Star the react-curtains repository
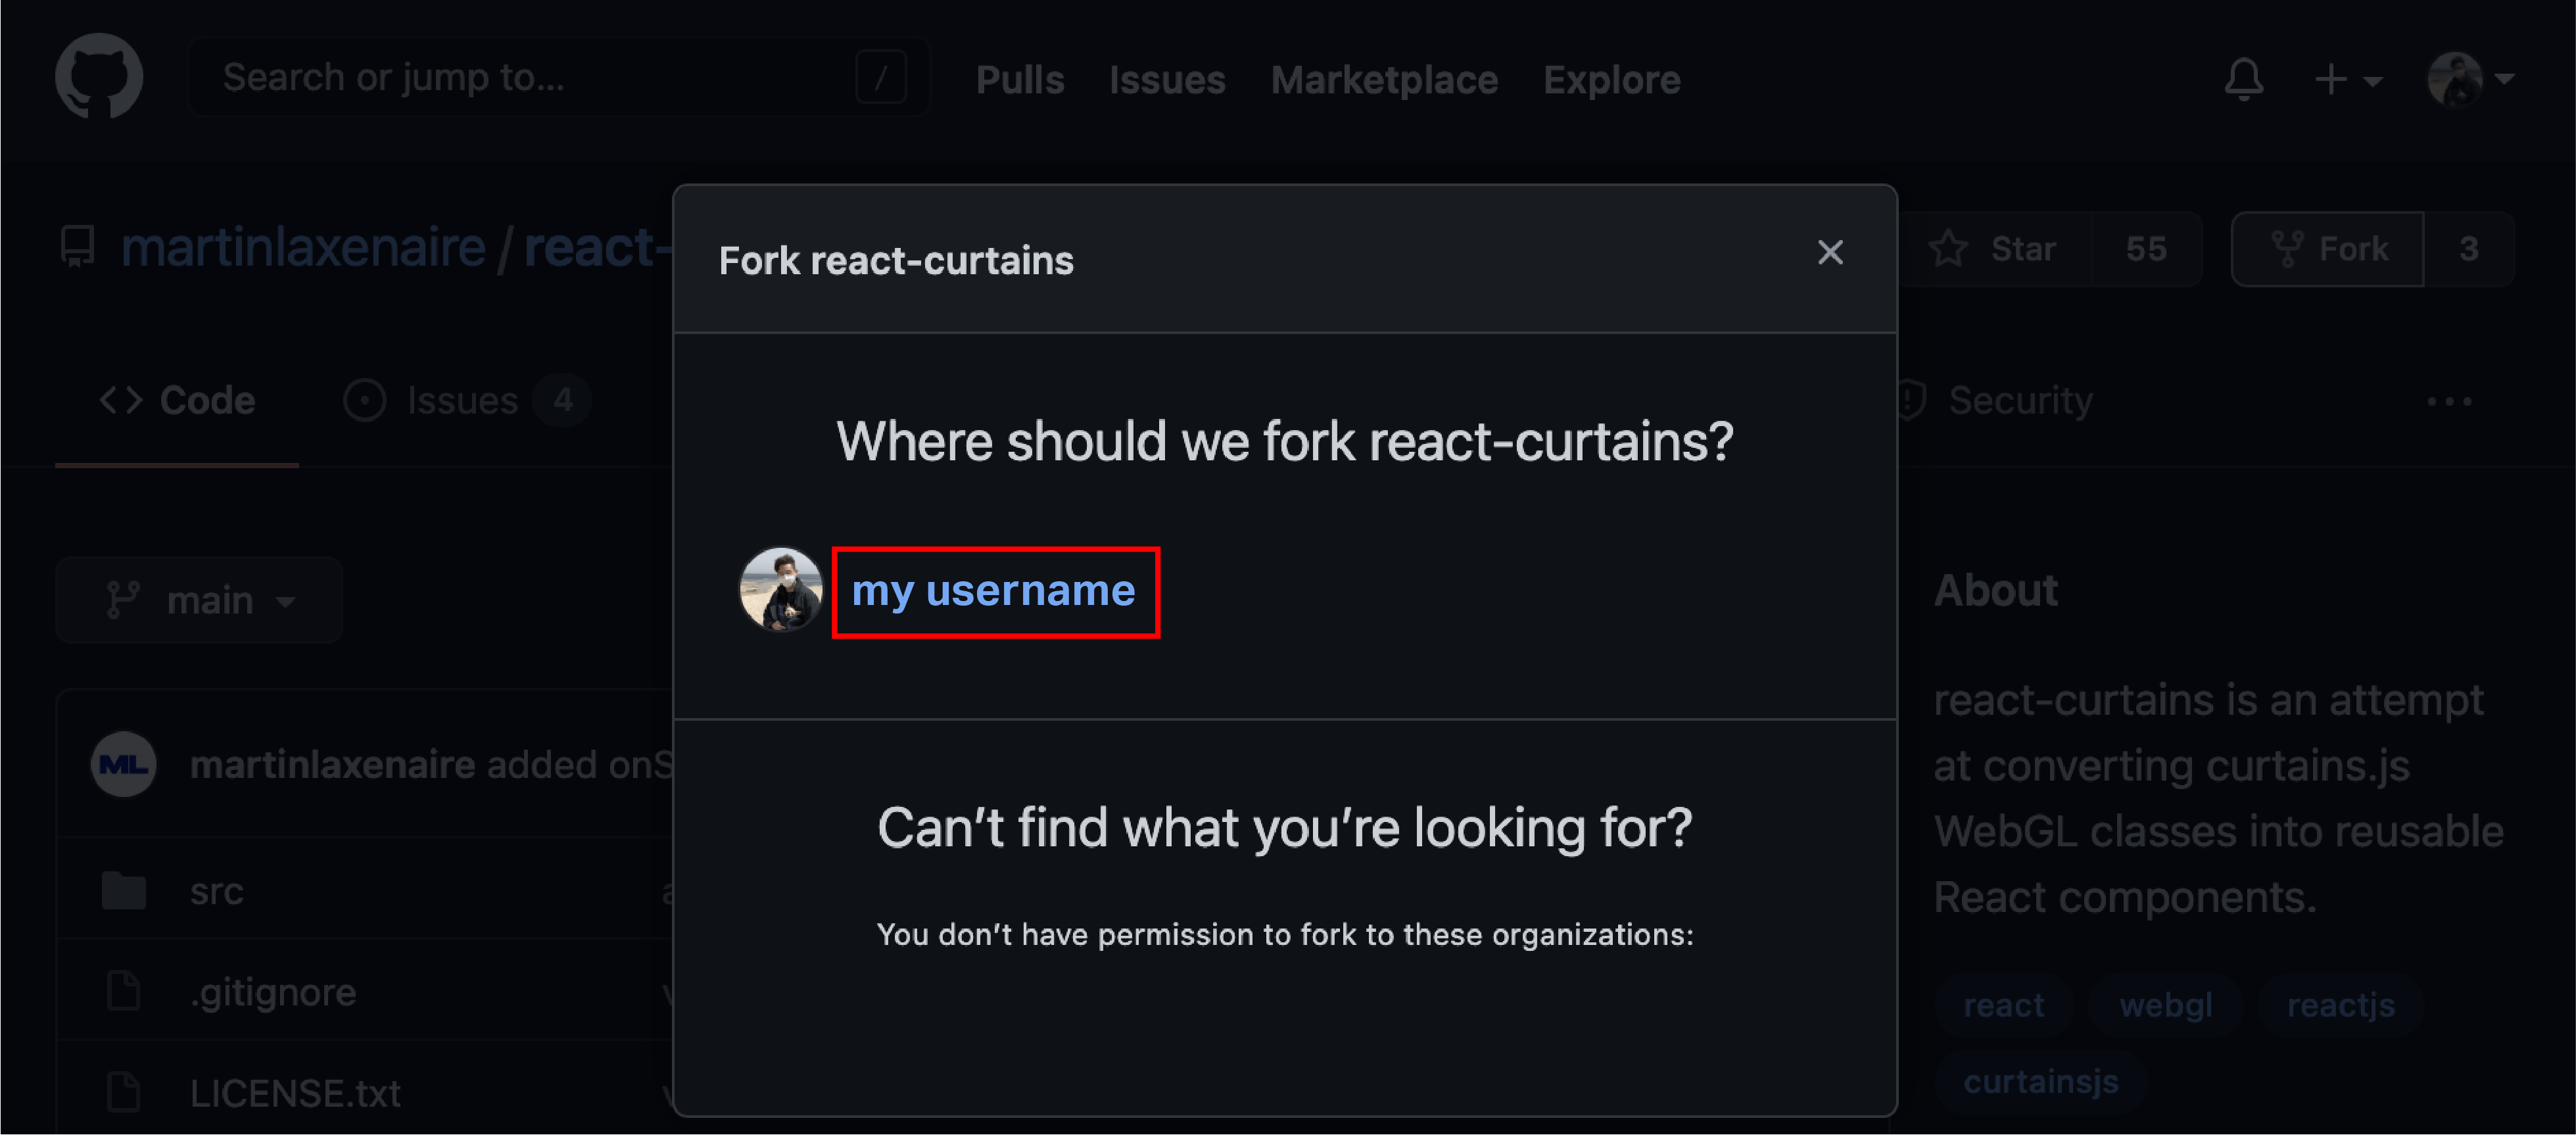 point(1994,249)
